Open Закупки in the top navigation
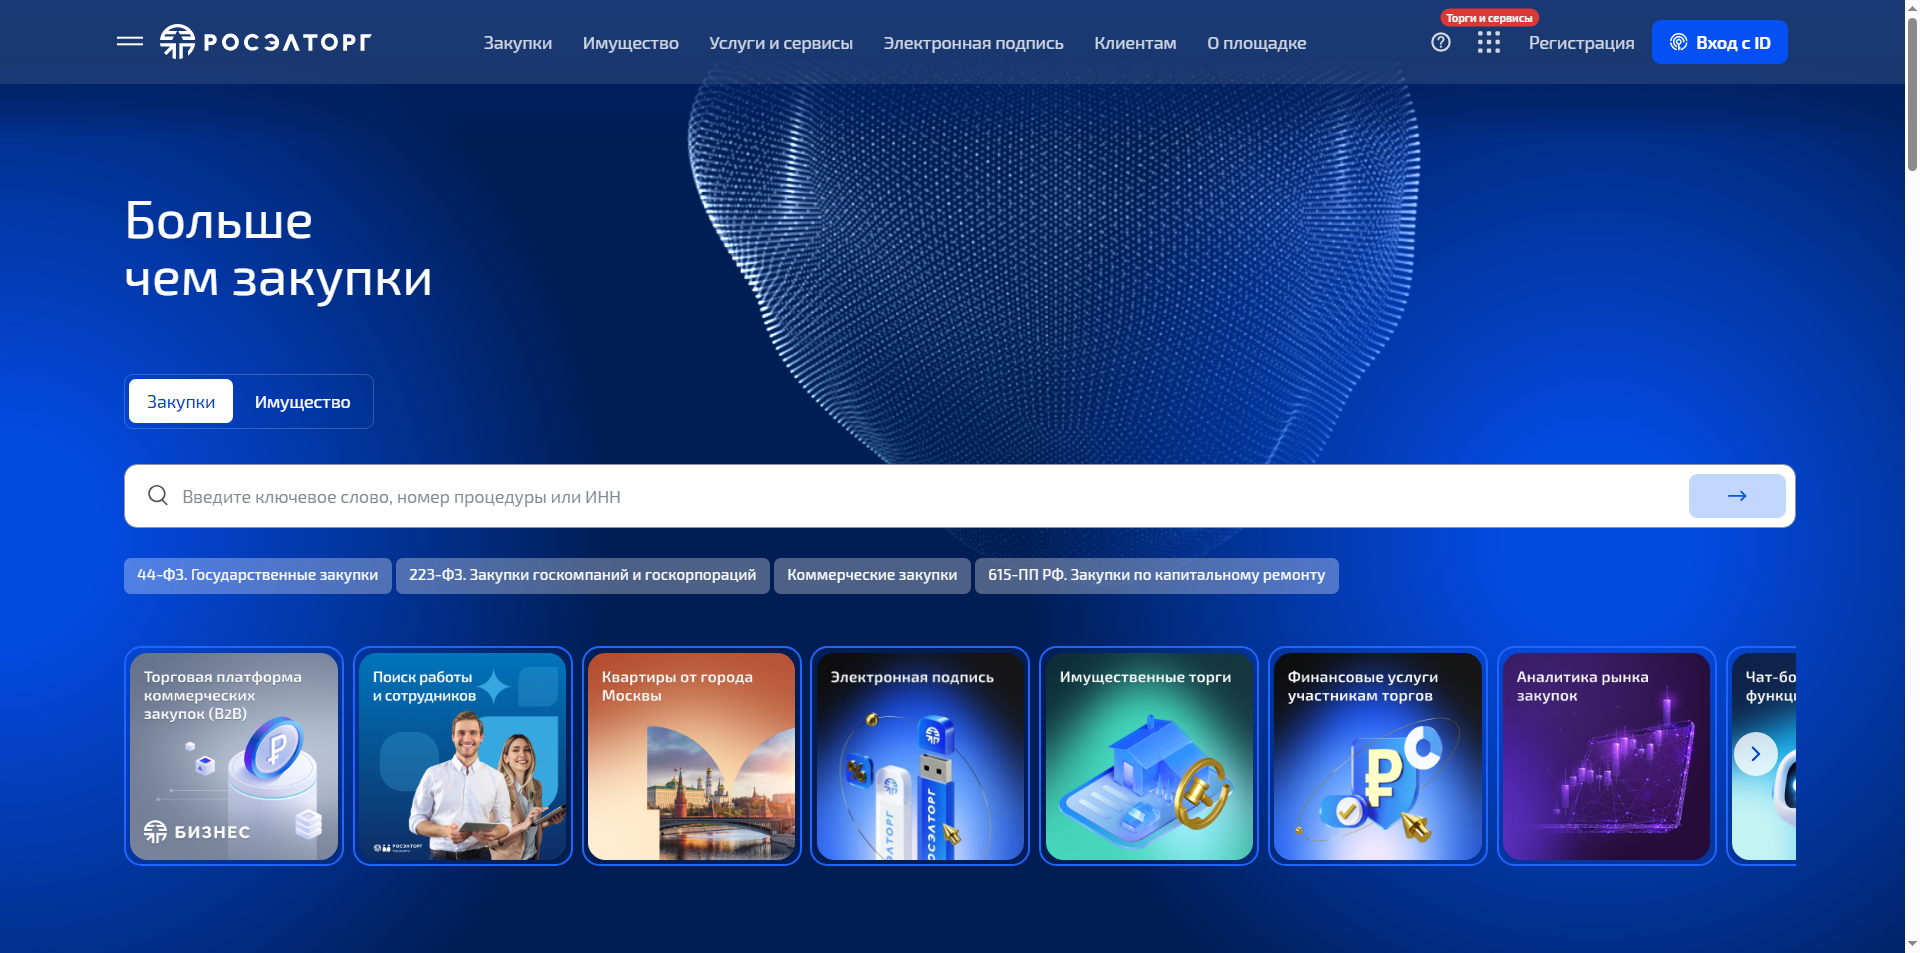This screenshot has height=953, width=1920. (518, 43)
